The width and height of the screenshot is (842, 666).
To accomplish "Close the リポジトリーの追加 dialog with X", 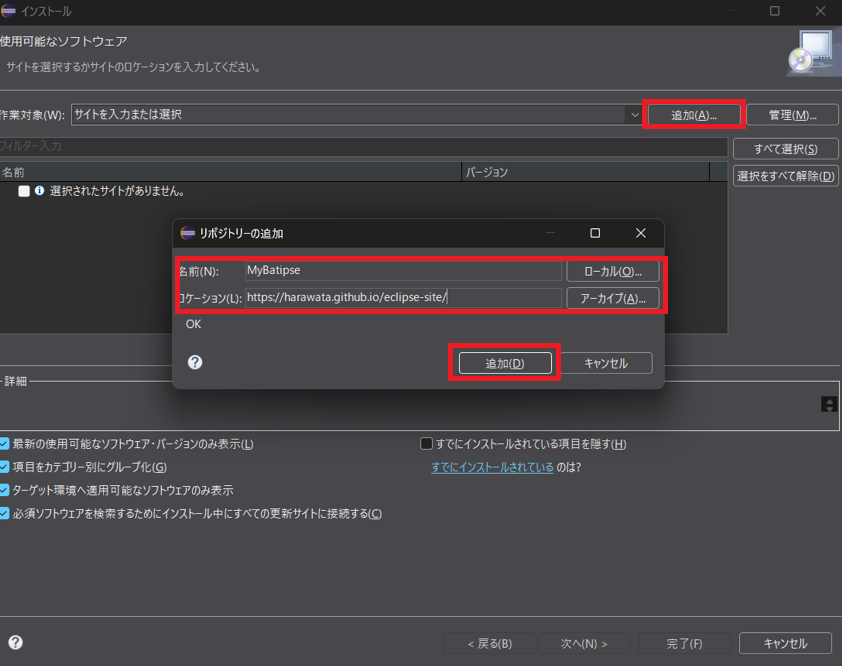I will tap(641, 233).
